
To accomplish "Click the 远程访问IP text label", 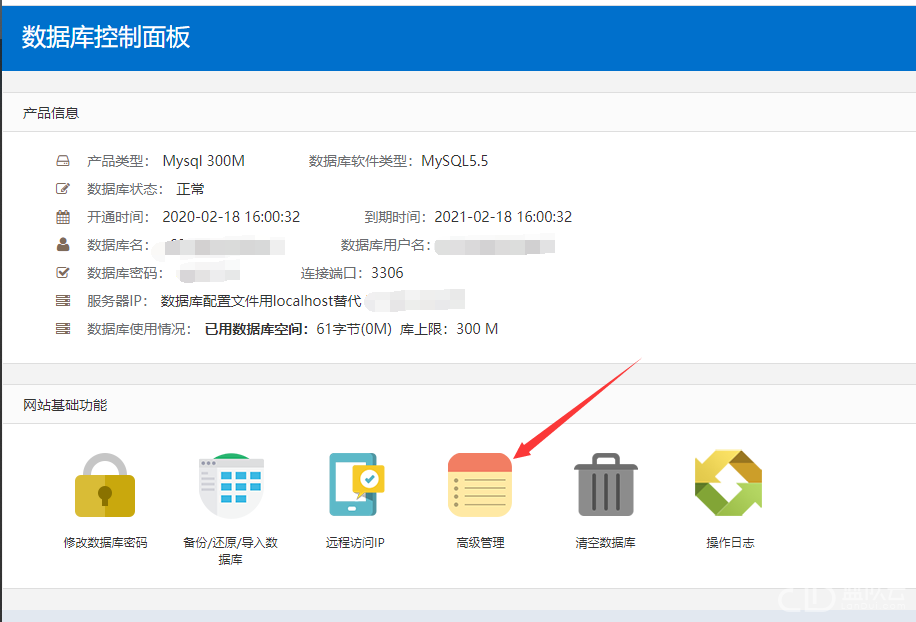I will click(355, 543).
